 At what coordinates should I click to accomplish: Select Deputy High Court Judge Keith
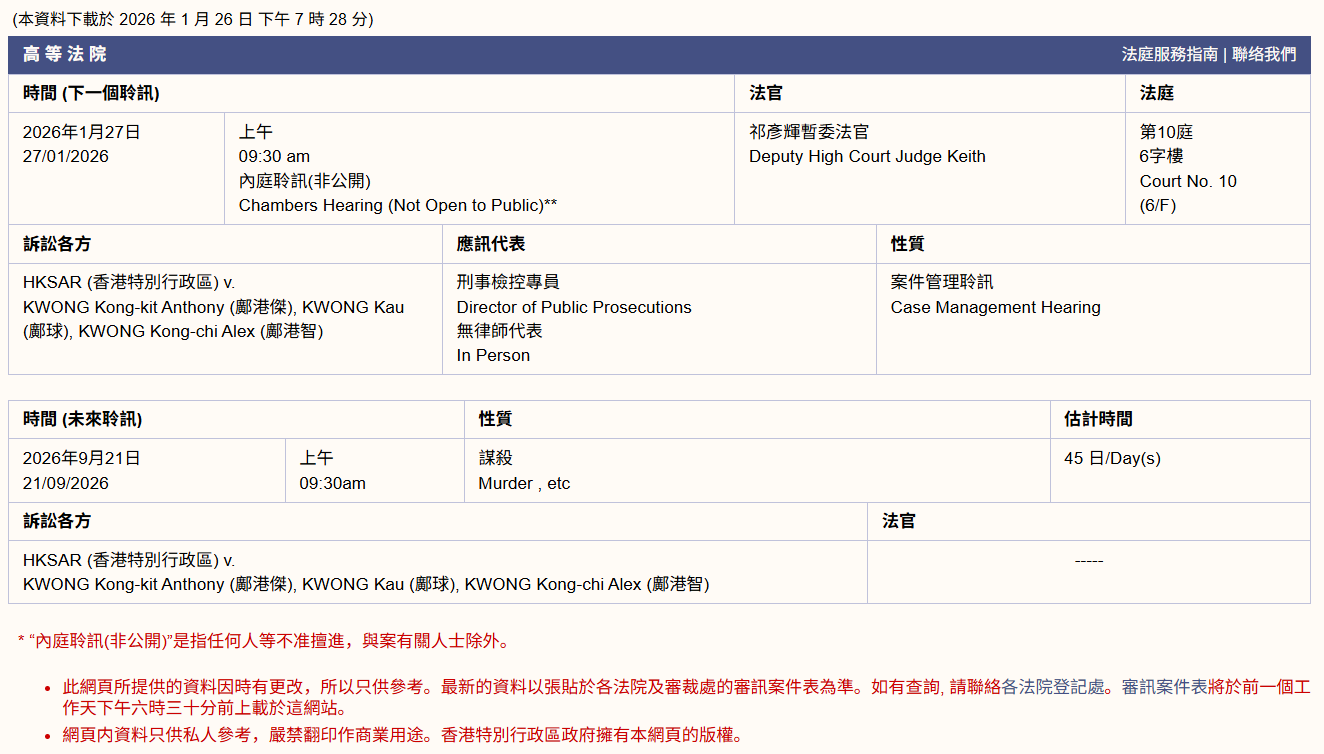(x=867, y=156)
